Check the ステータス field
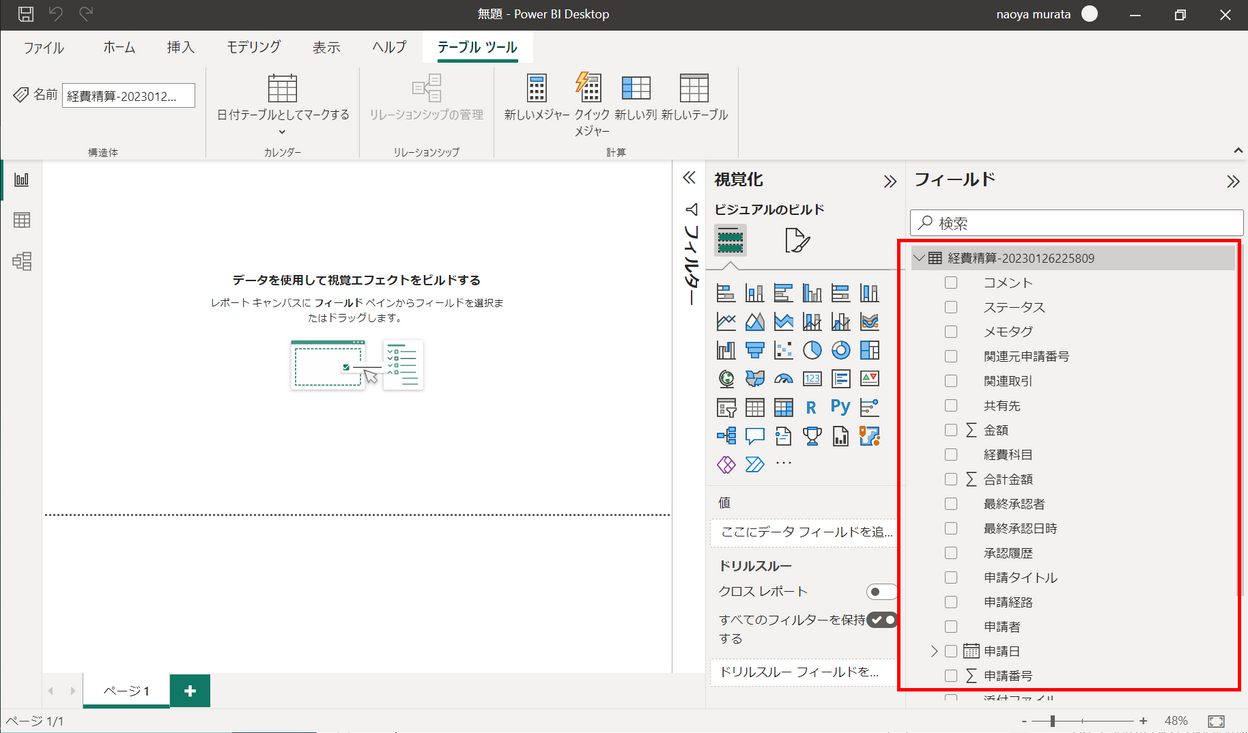The image size is (1248, 733). [951, 307]
